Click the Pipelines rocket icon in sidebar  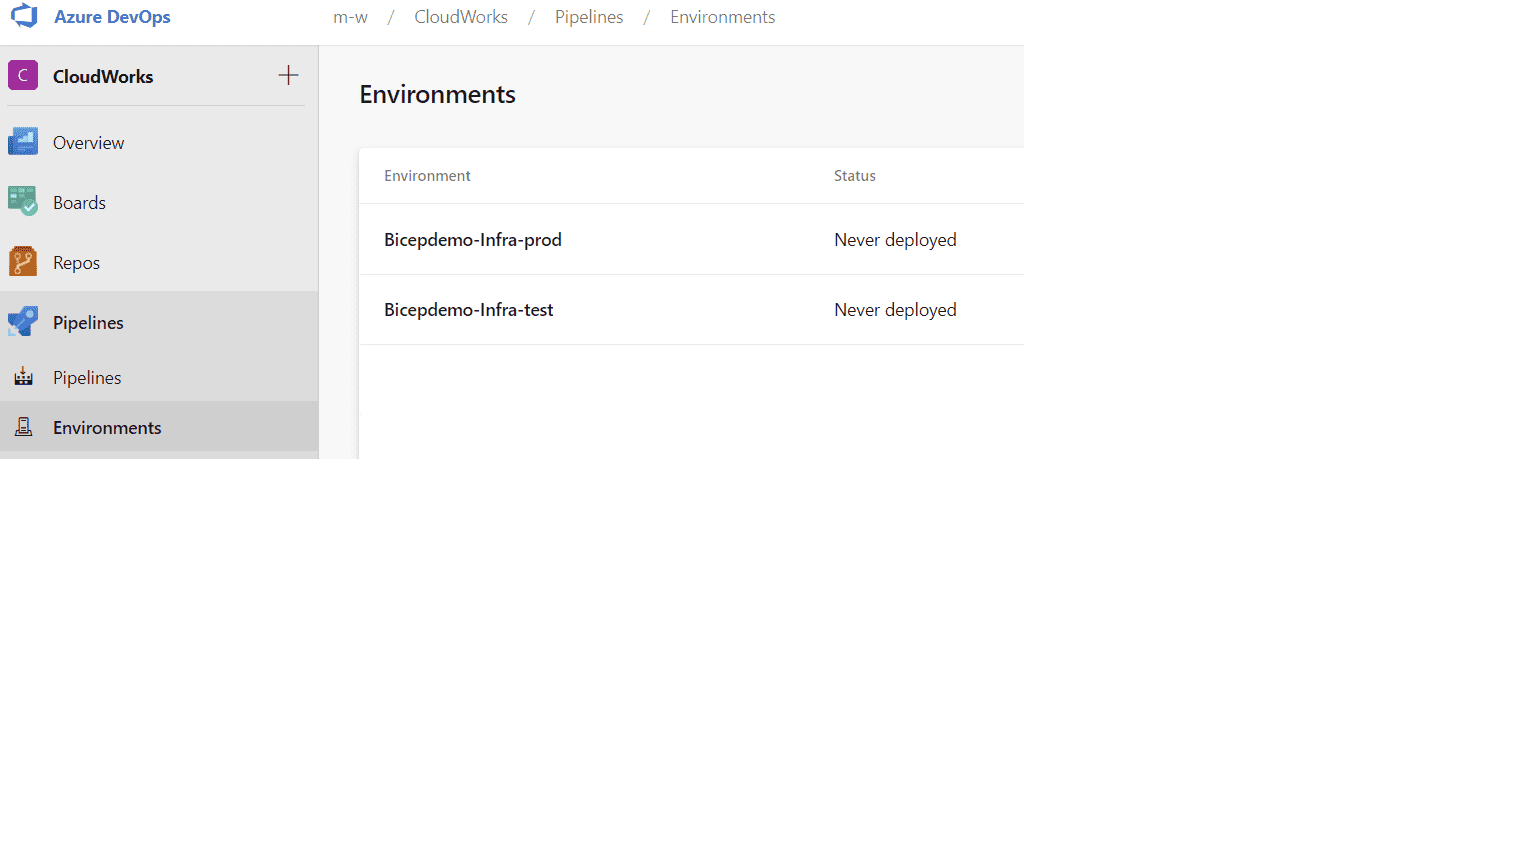click(23, 322)
